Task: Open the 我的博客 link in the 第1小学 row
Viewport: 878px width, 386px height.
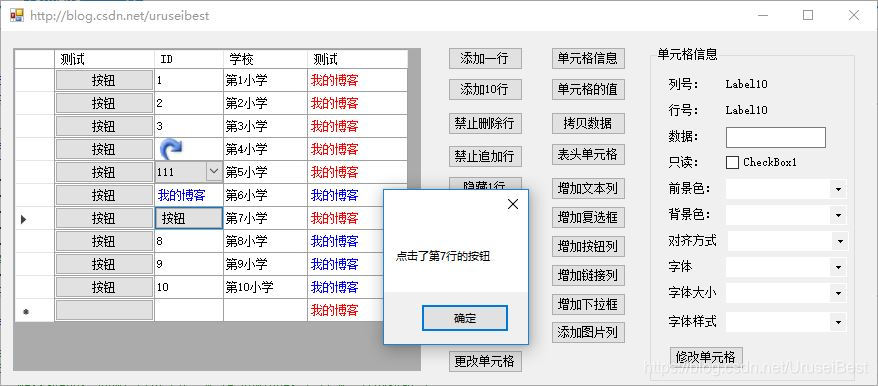Action: pyautogui.click(x=334, y=80)
